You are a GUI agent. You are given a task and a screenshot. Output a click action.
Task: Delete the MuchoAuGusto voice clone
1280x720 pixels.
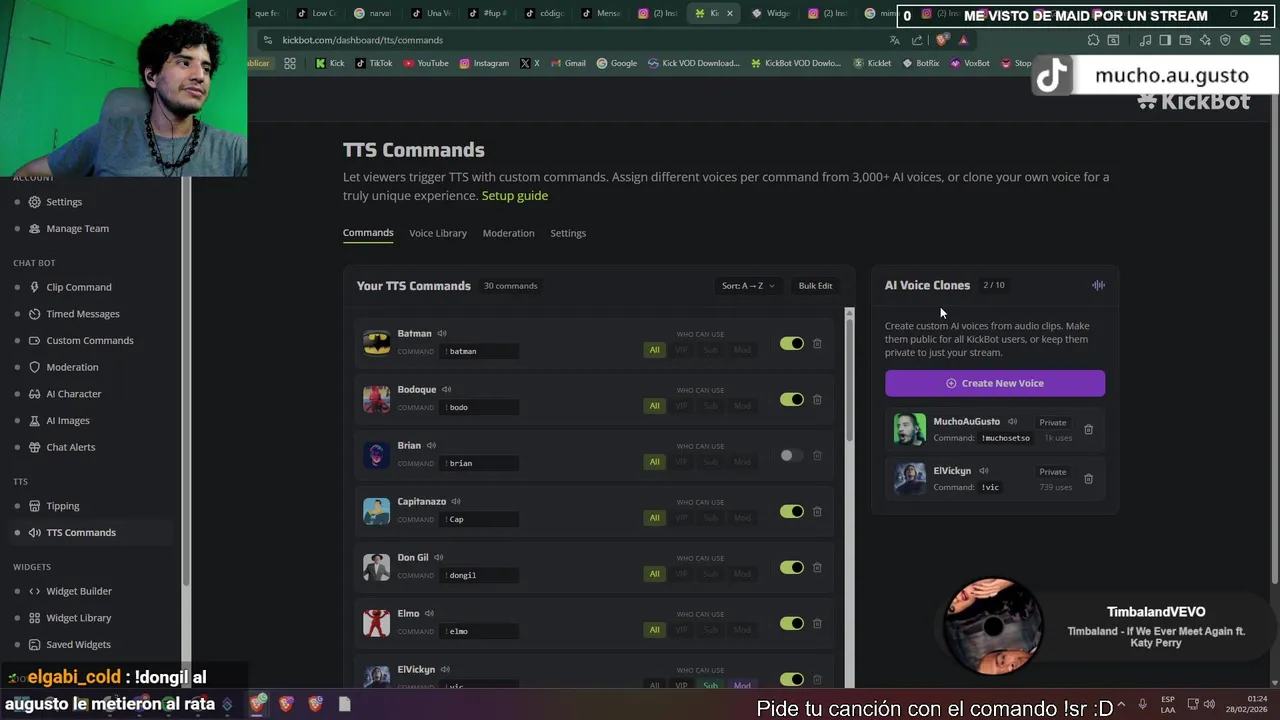(1089, 430)
